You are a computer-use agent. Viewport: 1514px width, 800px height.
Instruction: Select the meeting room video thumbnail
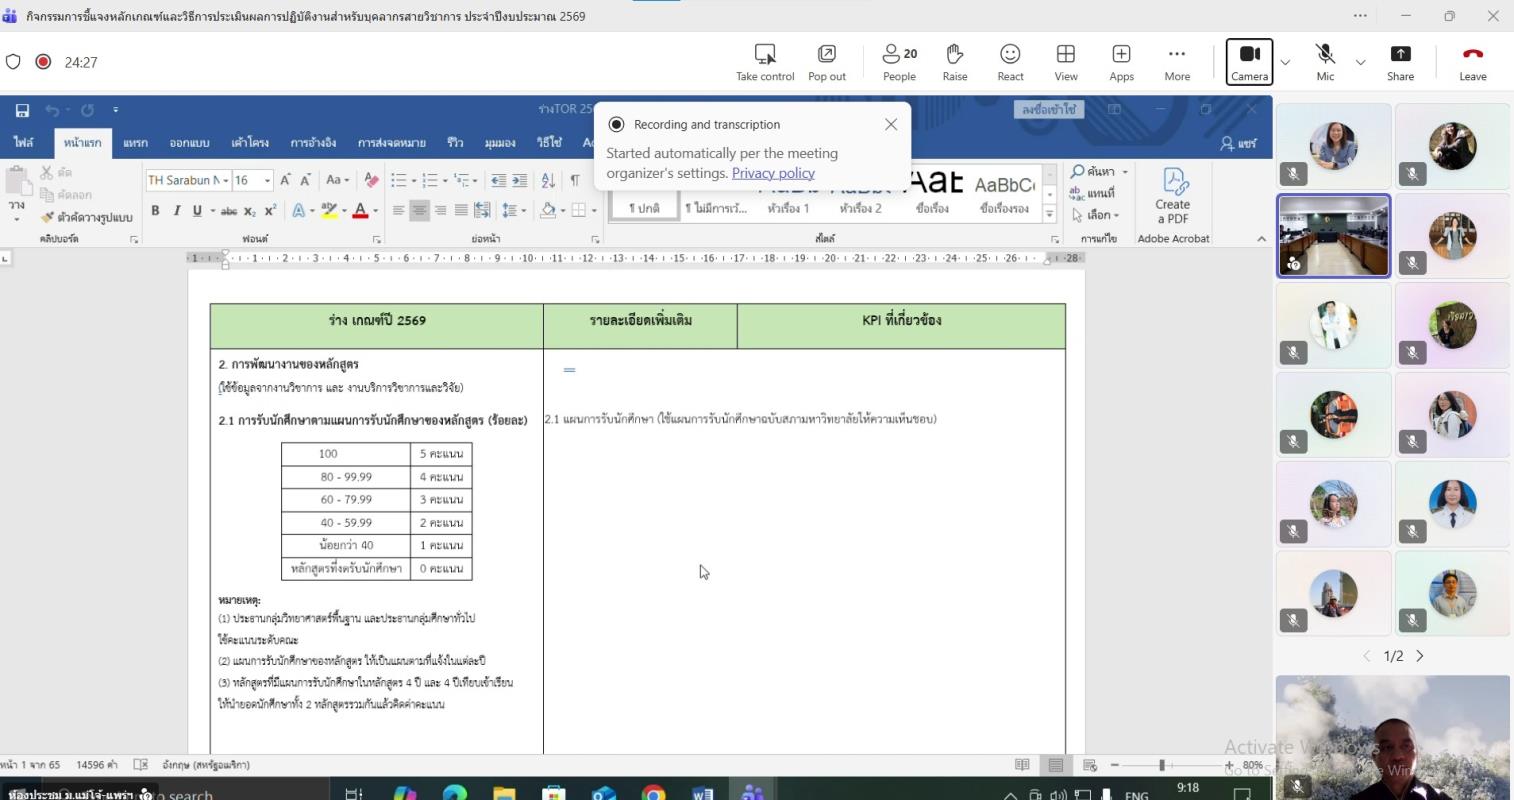1334,235
